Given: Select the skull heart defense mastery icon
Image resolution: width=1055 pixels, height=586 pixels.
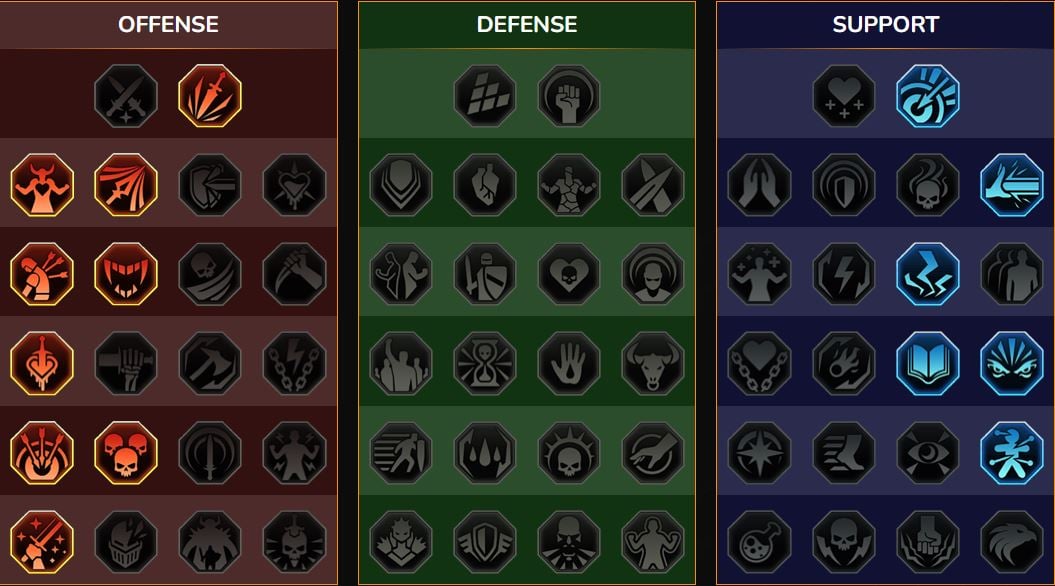Looking at the screenshot, I should [569, 274].
